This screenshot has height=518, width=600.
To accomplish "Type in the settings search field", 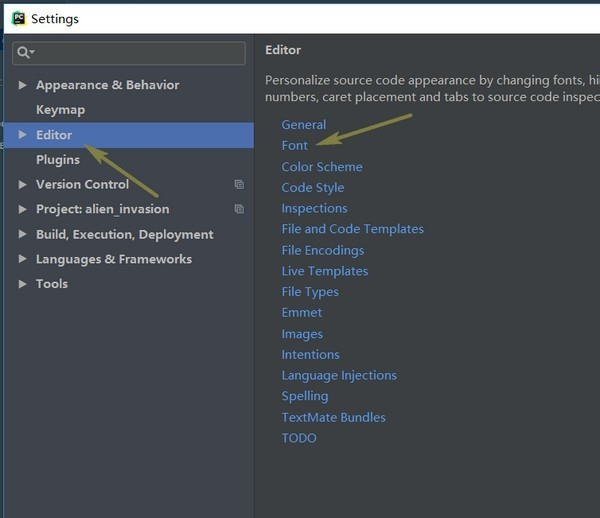I will point(138,52).
